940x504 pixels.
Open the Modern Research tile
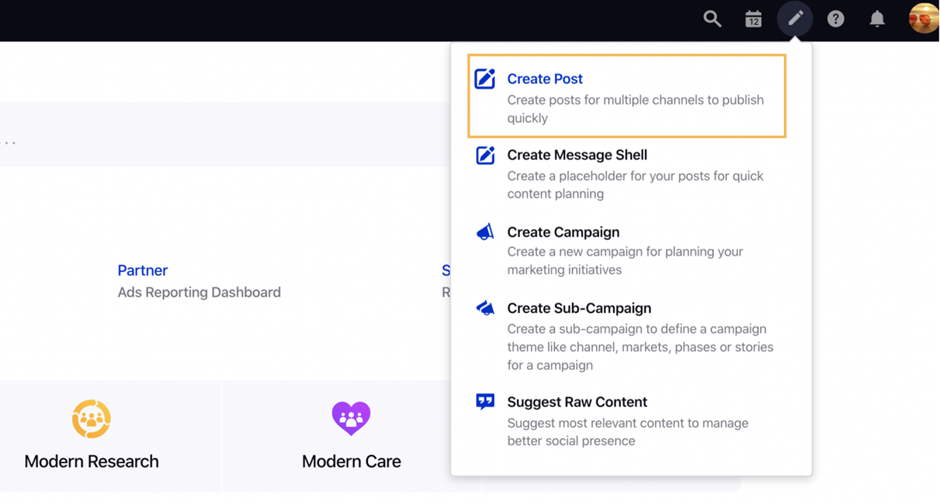pos(91,461)
